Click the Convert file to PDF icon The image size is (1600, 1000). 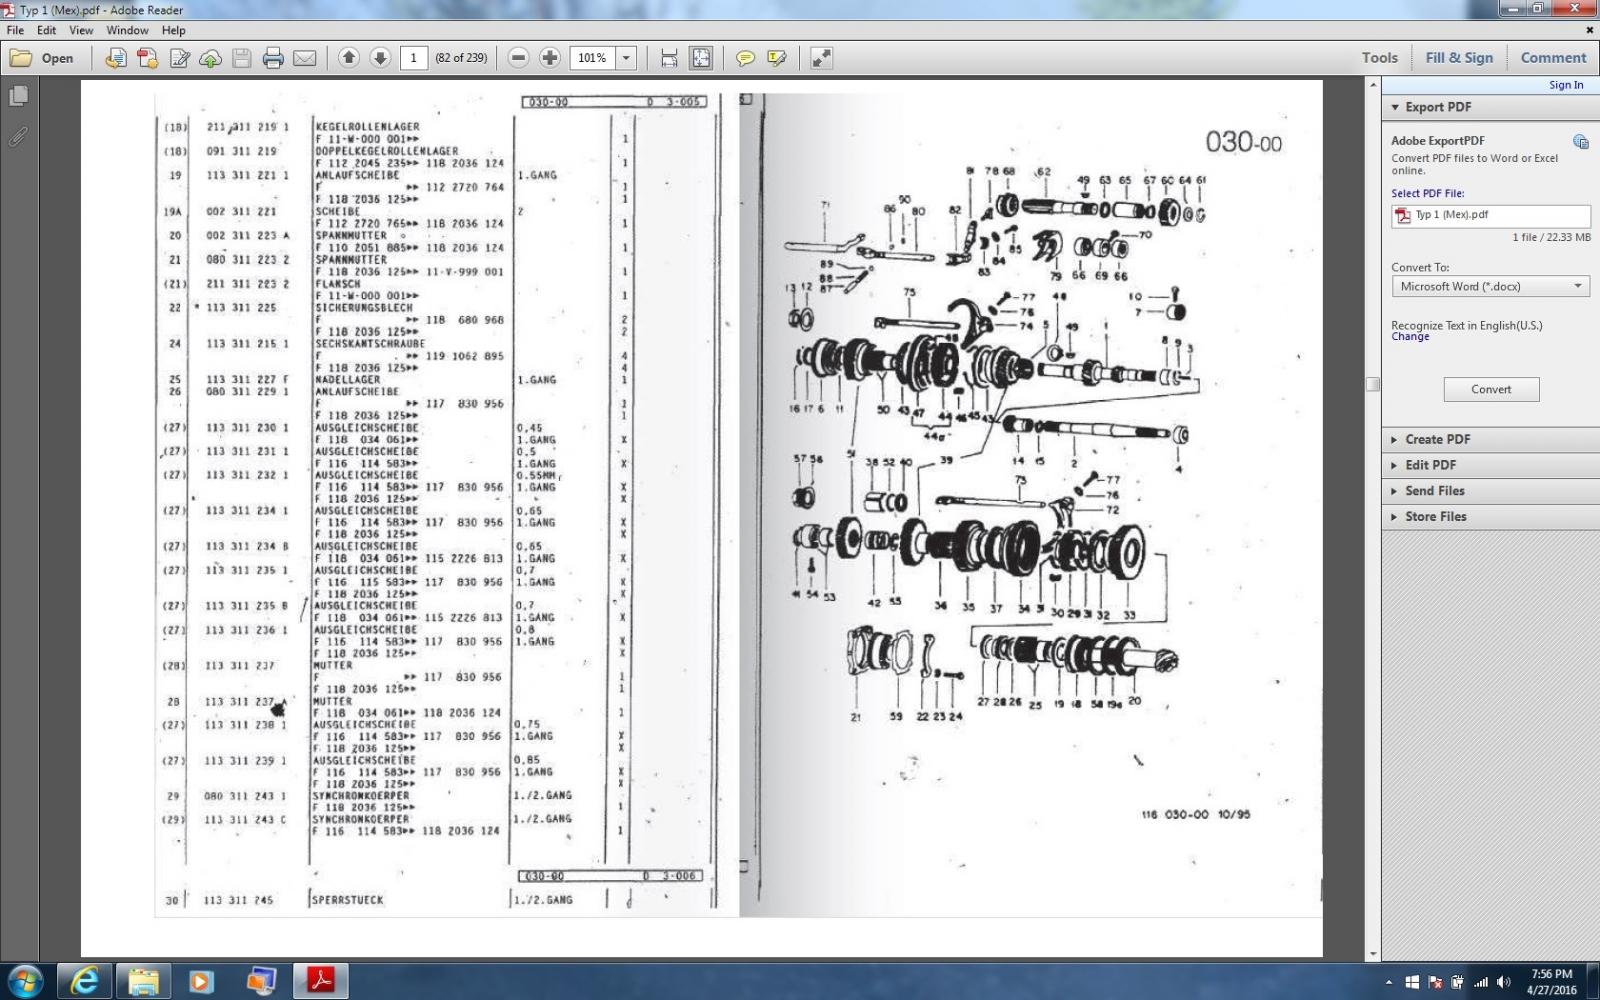[x=116, y=58]
